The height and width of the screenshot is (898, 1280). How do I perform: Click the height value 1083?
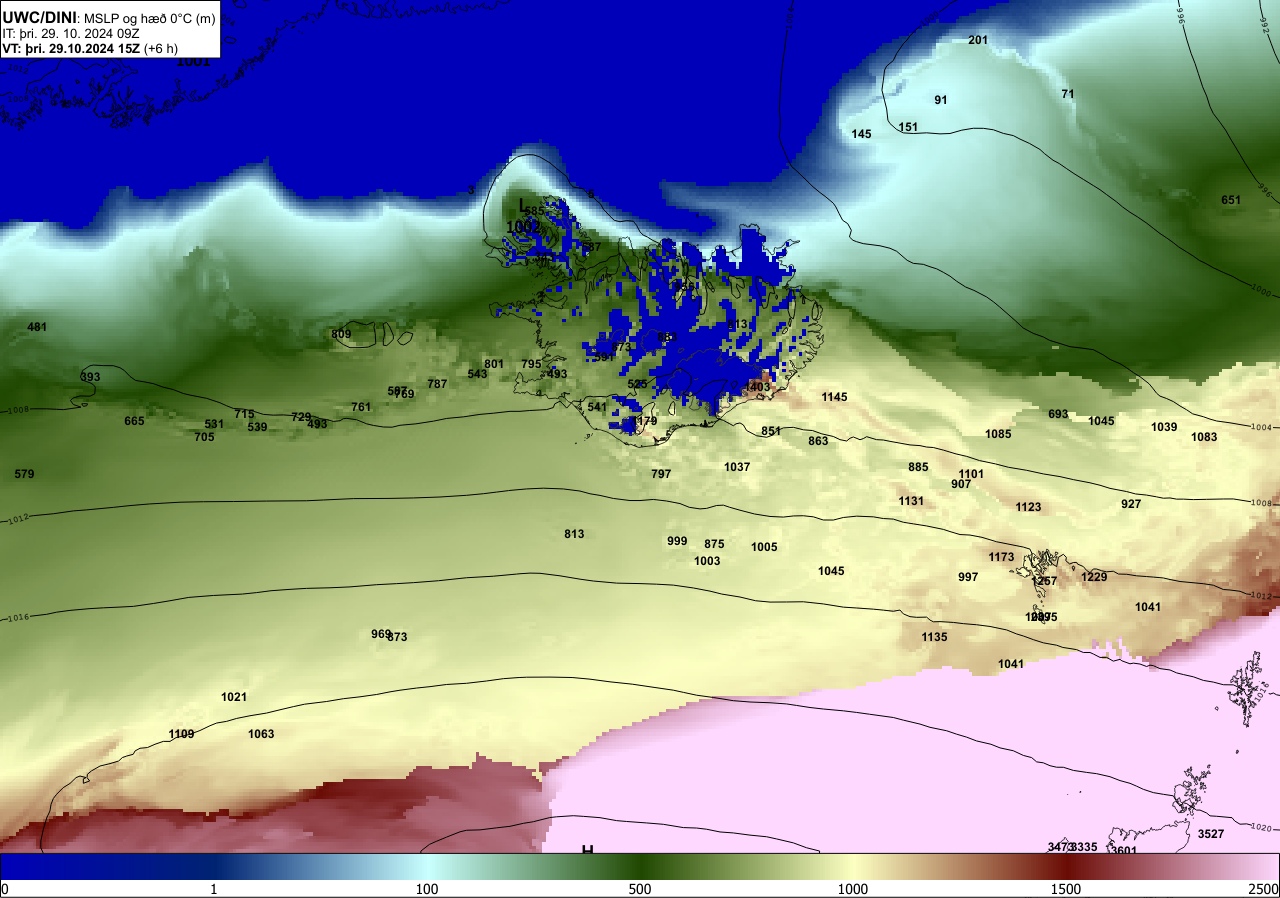point(1204,437)
